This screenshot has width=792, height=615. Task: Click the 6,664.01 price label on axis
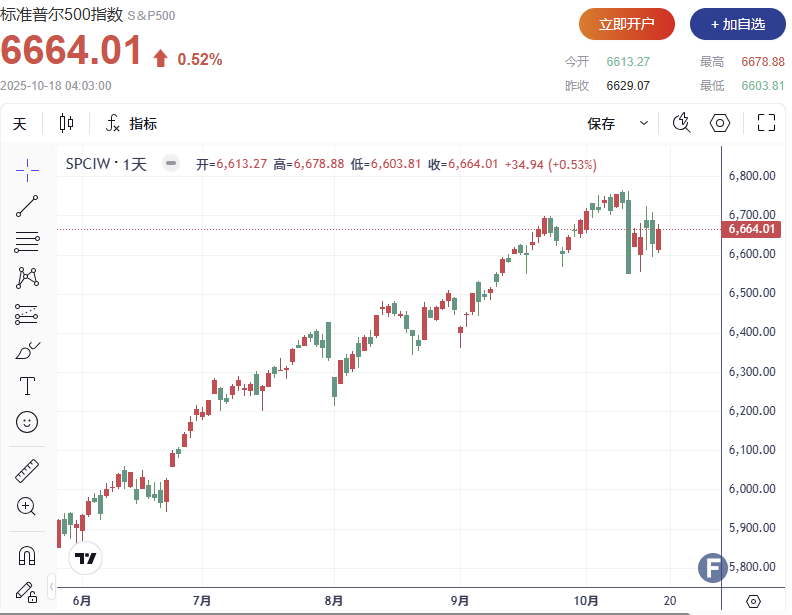pos(752,229)
